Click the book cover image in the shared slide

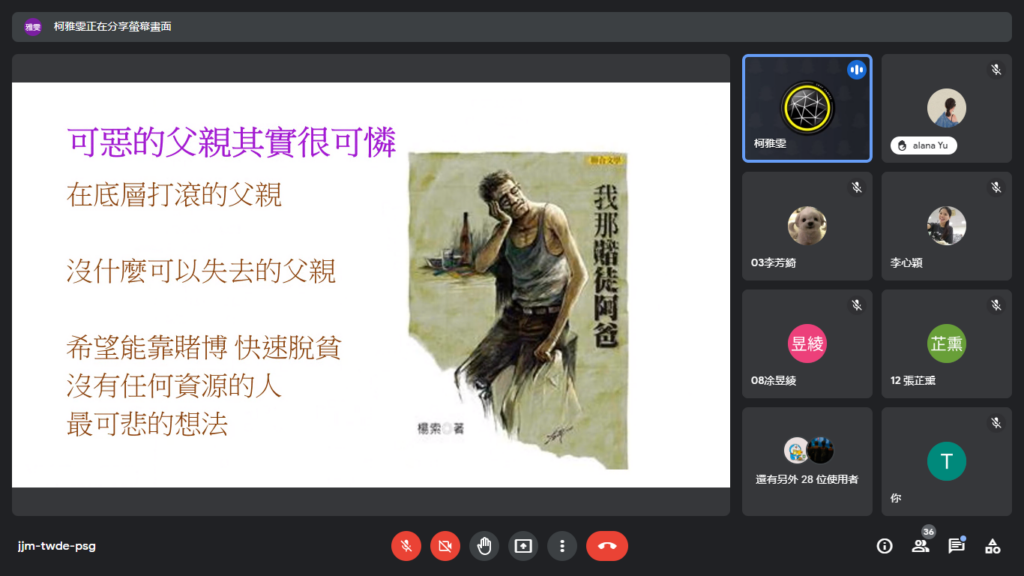tap(519, 310)
